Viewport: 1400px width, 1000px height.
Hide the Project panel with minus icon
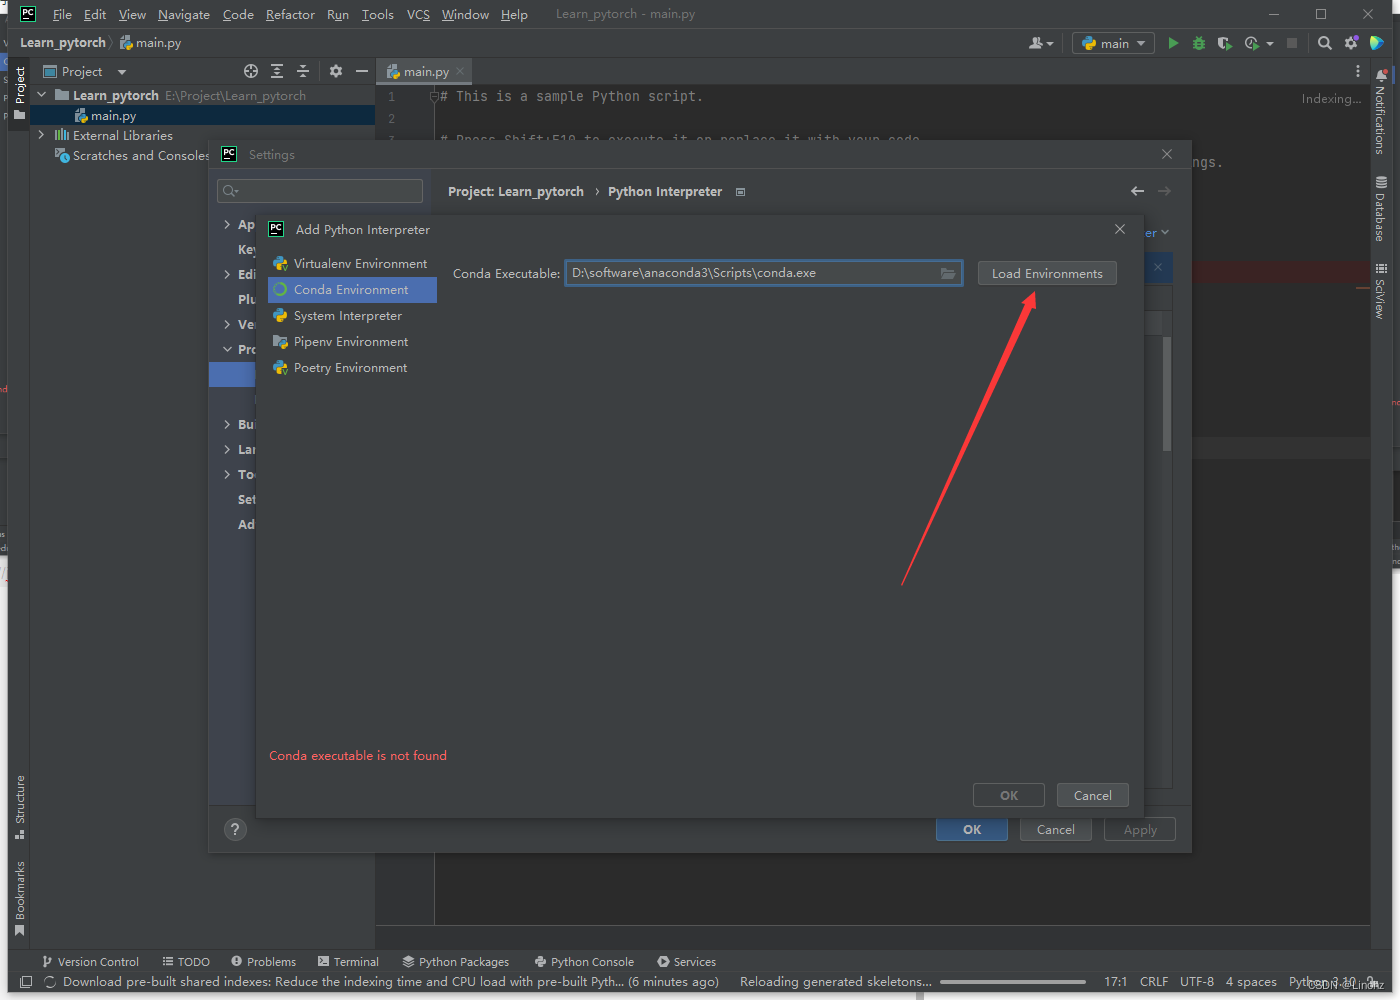362,71
